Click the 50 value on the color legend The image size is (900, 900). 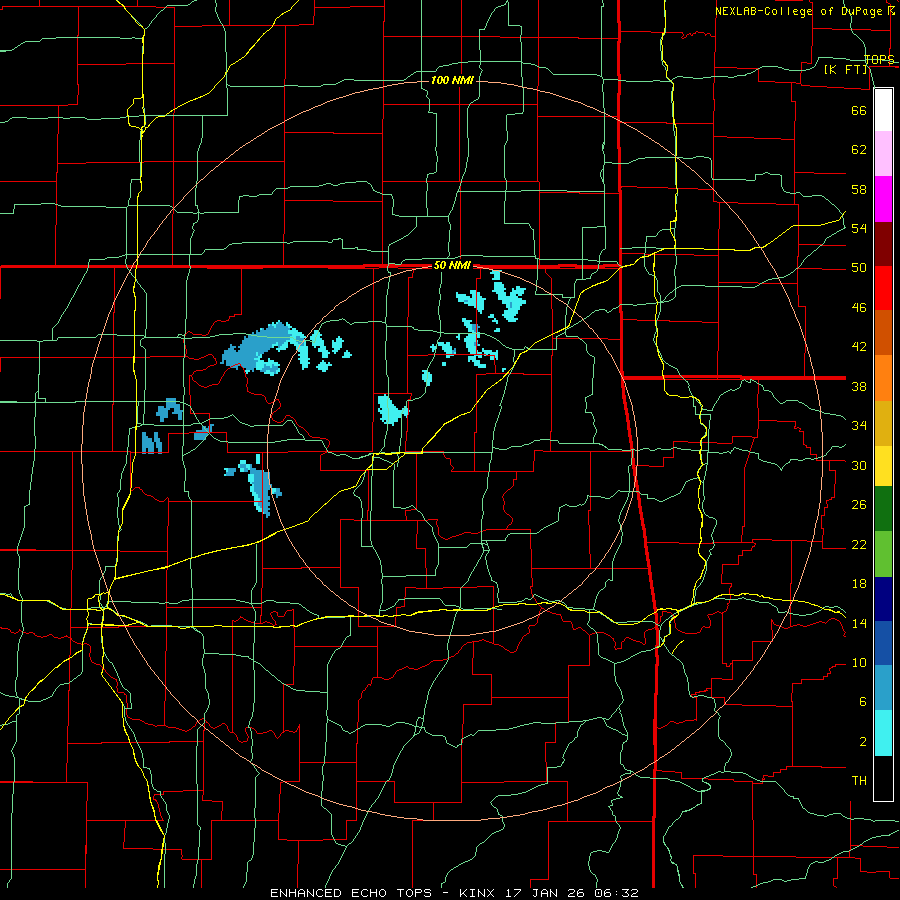point(859,268)
